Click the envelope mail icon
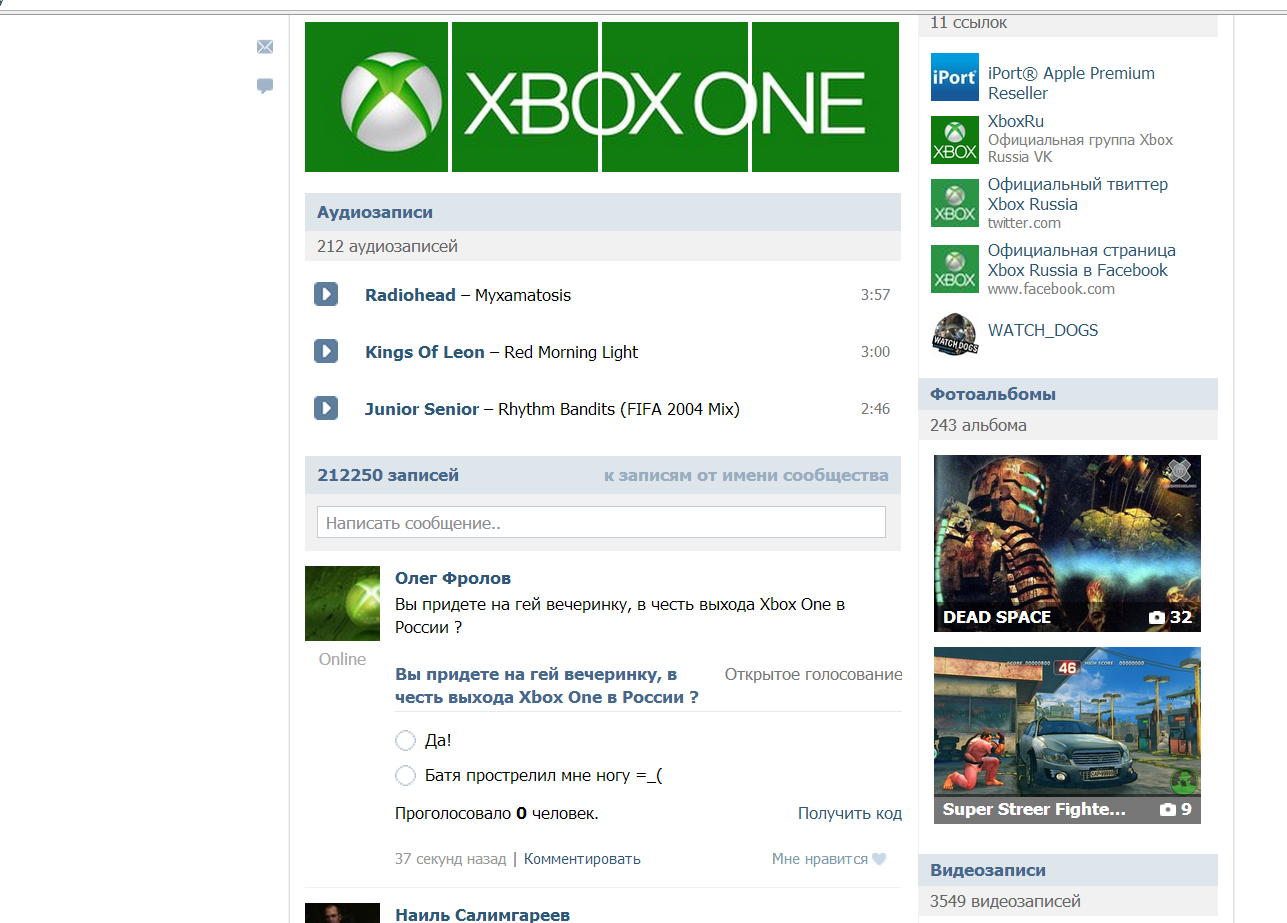 265,47
